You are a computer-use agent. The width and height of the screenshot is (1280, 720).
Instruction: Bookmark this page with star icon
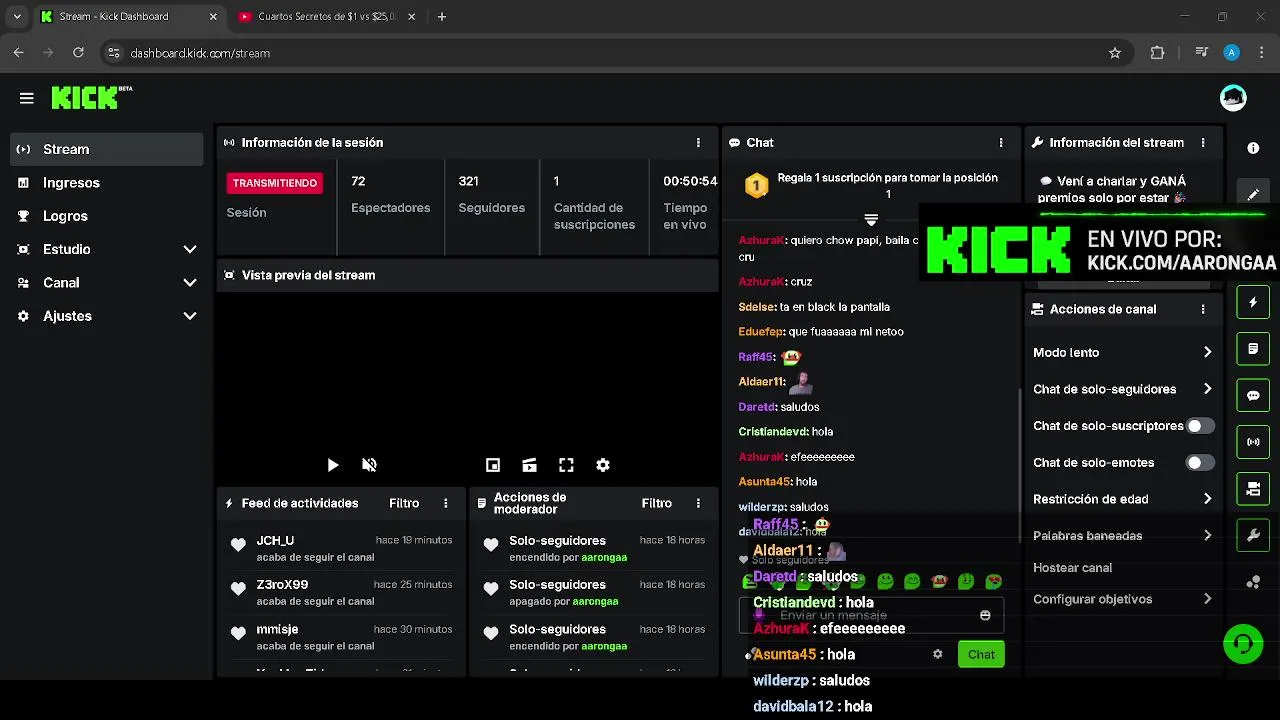(1115, 53)
